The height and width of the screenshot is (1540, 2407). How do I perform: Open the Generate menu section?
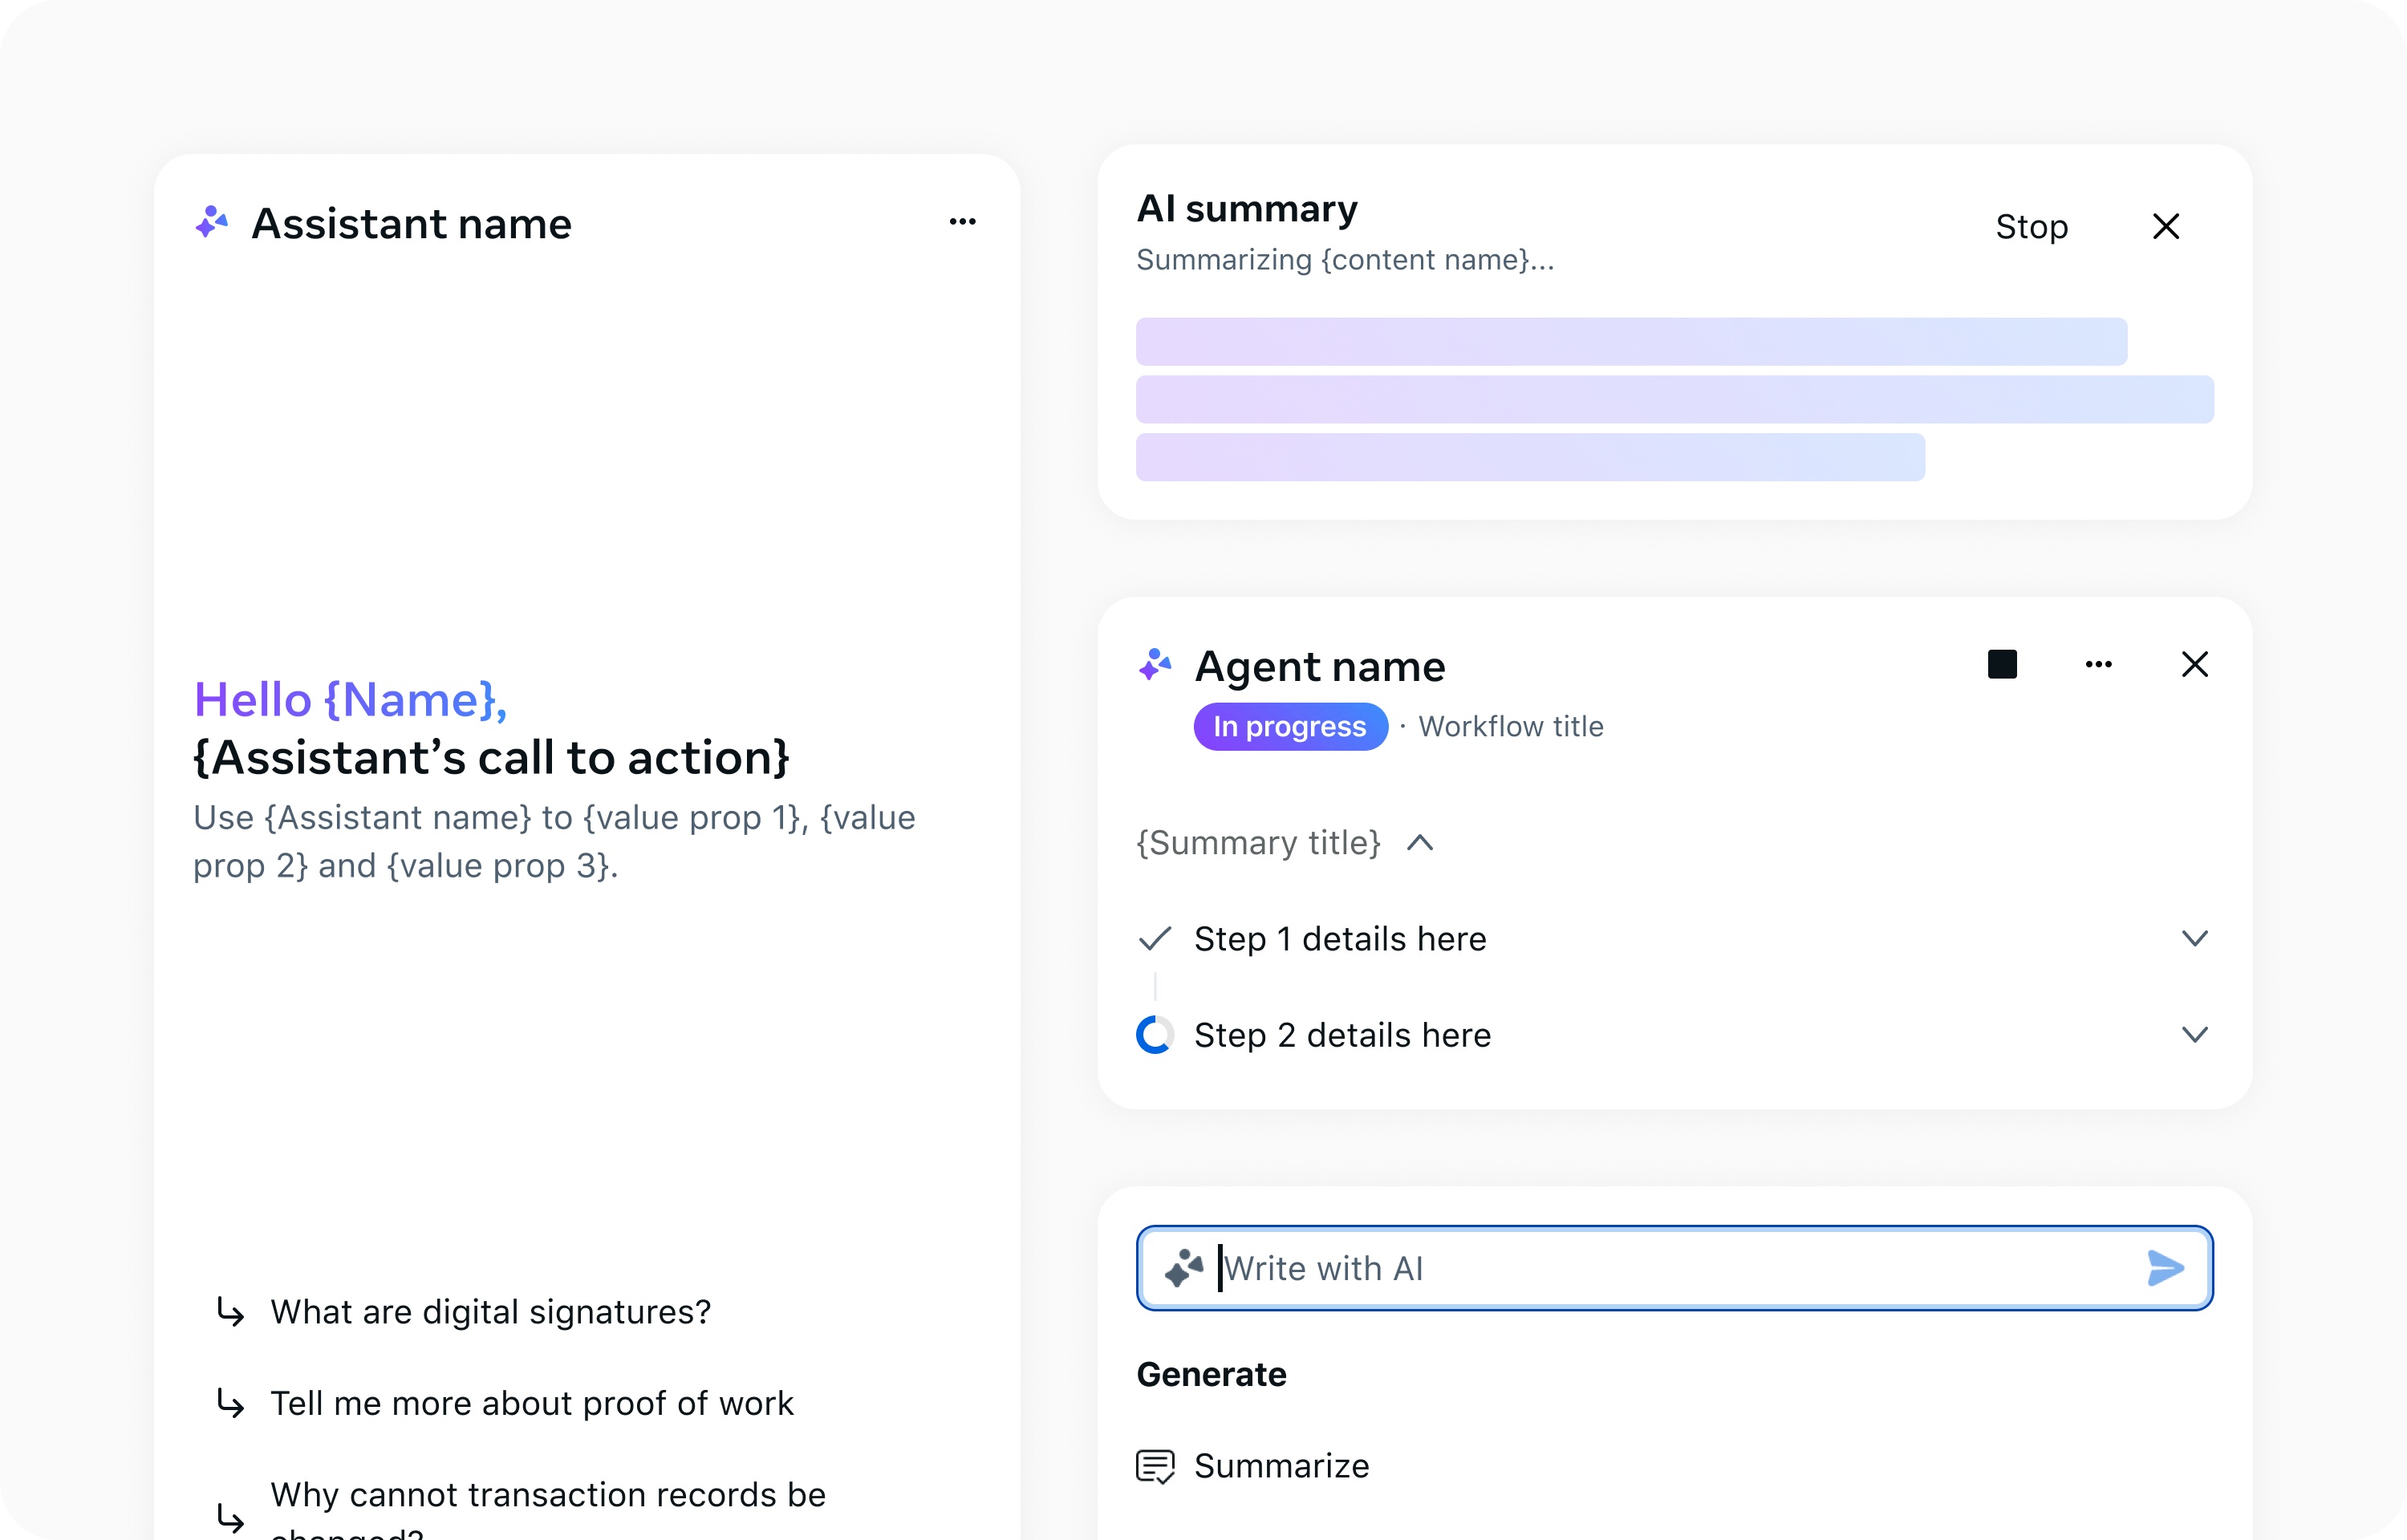click(1211, 1374)
